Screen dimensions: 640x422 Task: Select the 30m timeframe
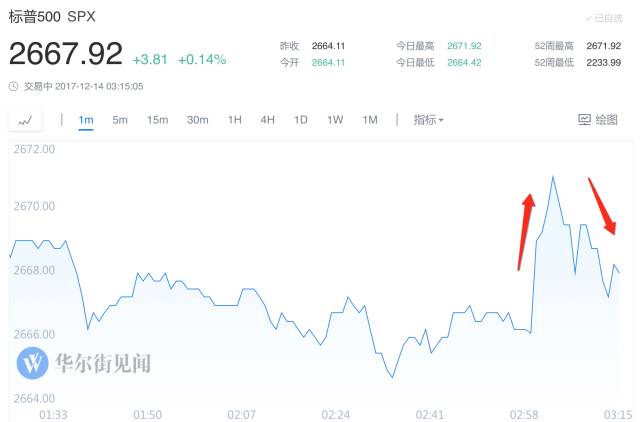click(x=198, y=120)
